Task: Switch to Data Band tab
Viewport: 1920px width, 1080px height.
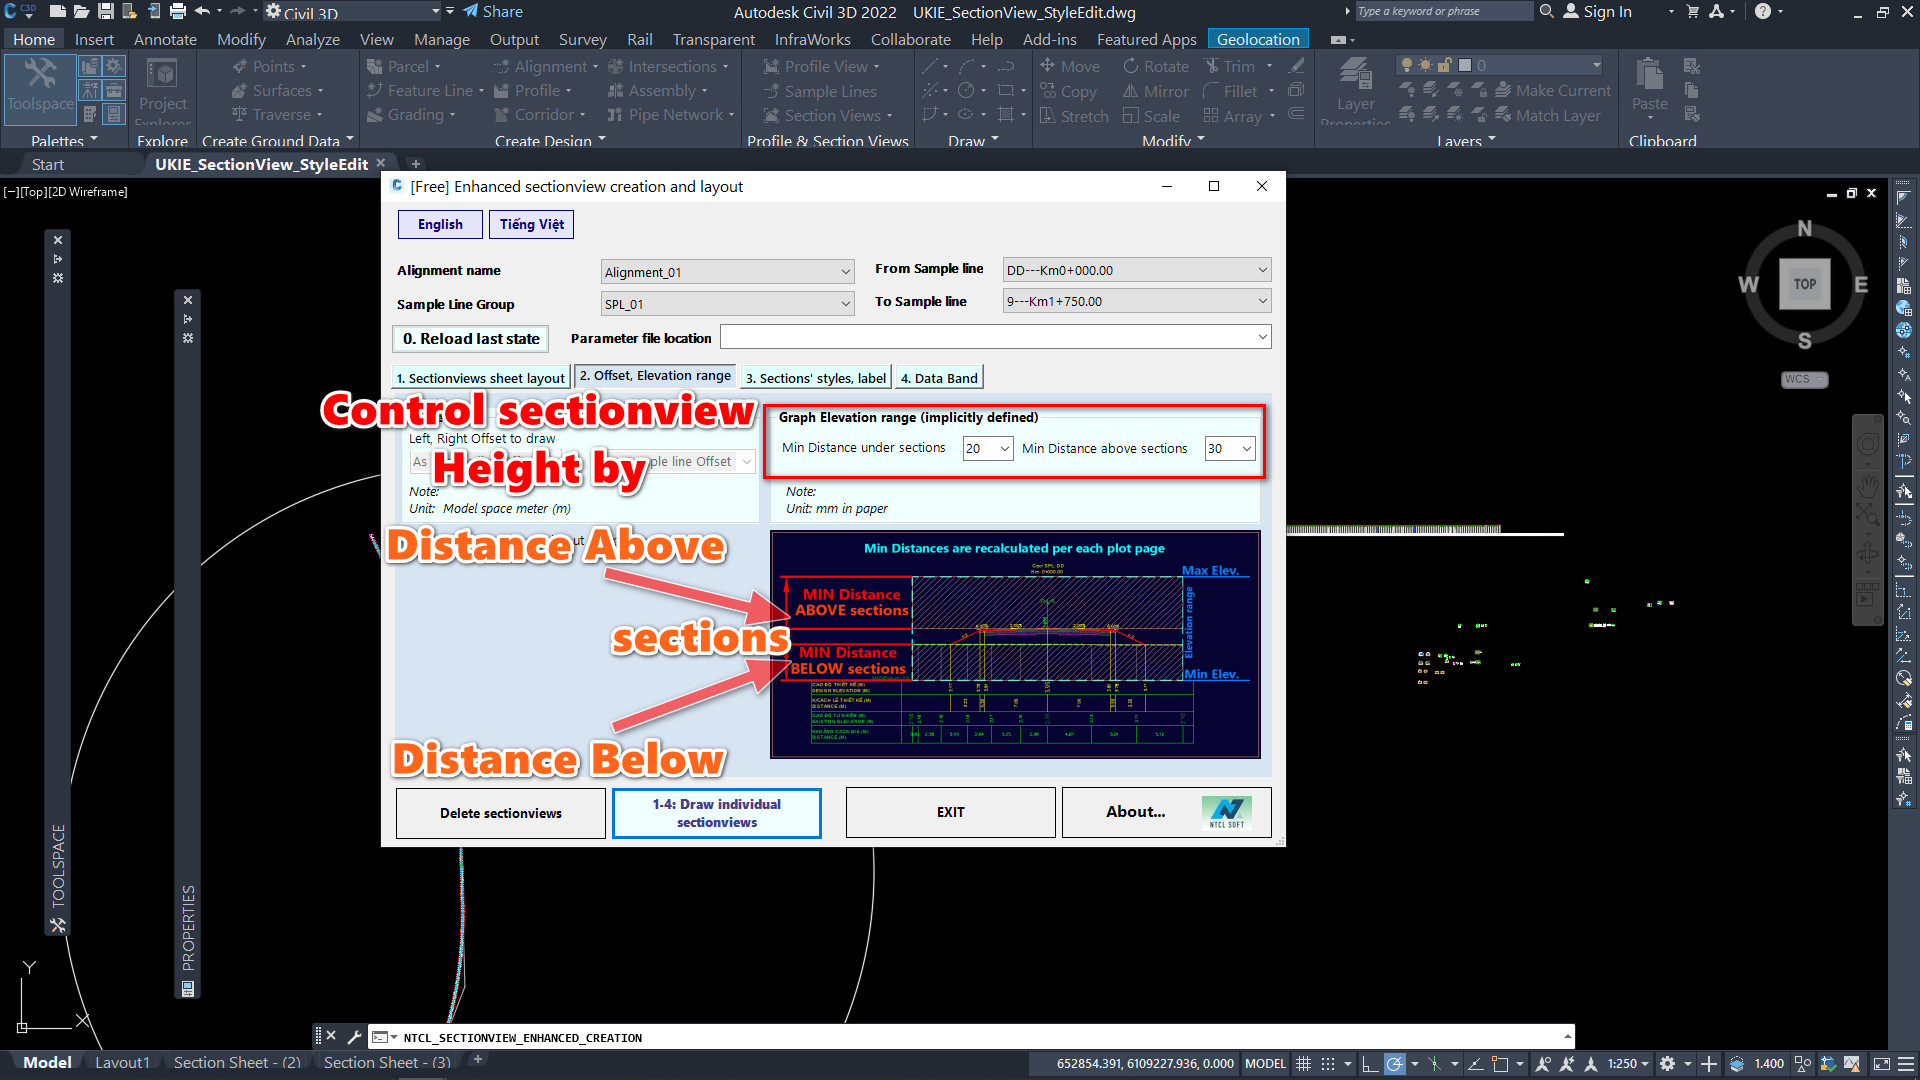Action: [x=938, y=378]
